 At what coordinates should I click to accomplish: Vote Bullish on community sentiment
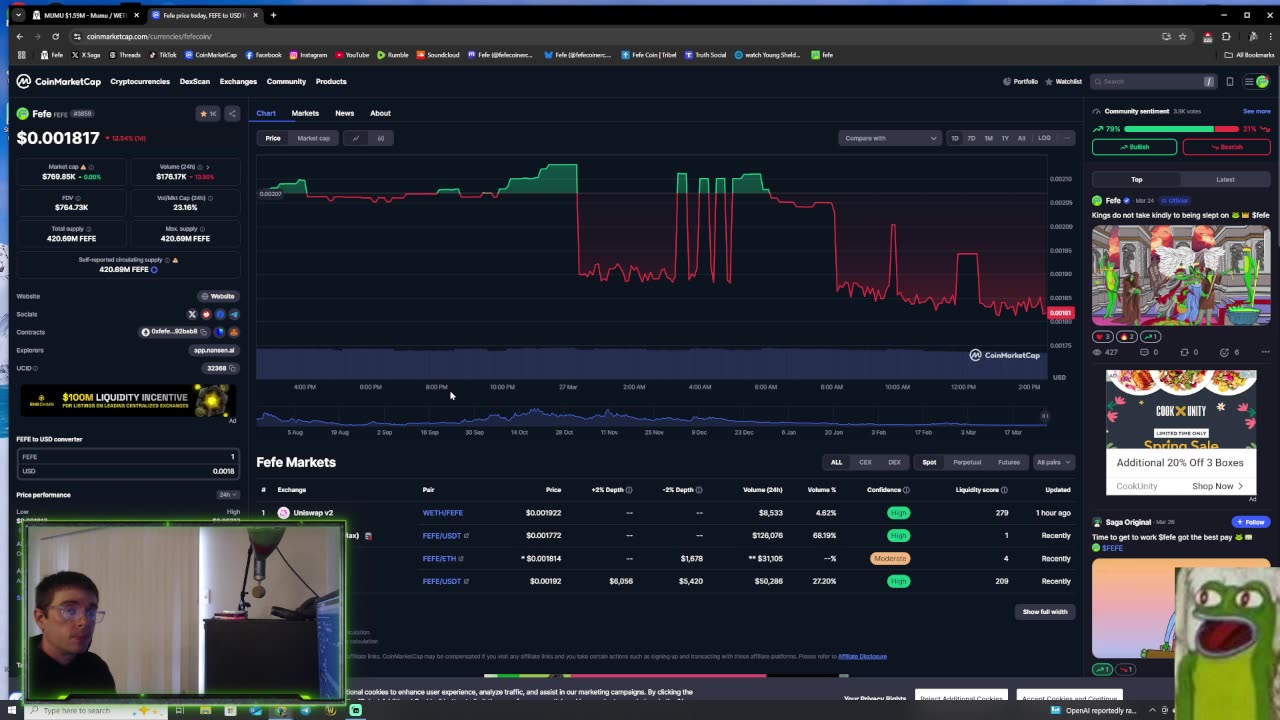click(x=1134, y=147)
